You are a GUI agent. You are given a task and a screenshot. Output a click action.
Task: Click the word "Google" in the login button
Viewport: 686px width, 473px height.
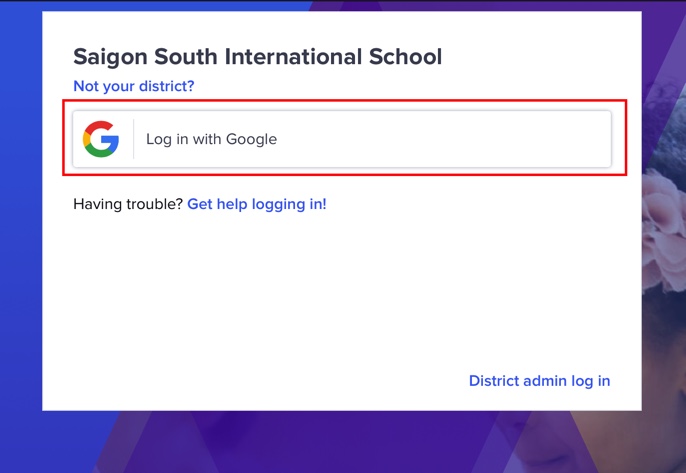click(251, 139)
